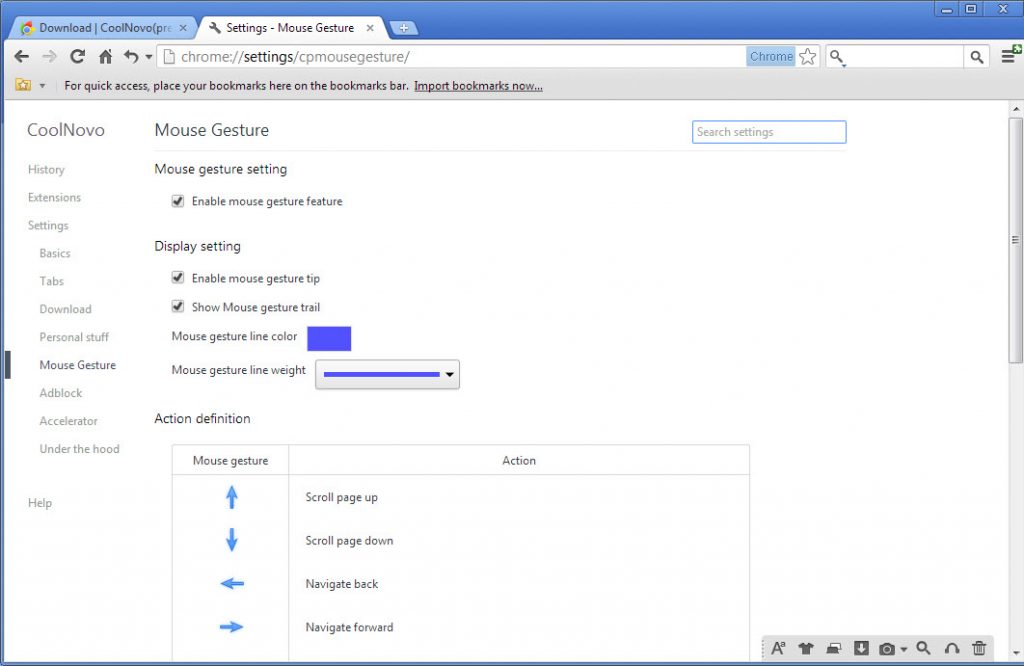Viewport: 1024px width, 666px height.
Task: Click Help in the sidebar
Action: 40,503
